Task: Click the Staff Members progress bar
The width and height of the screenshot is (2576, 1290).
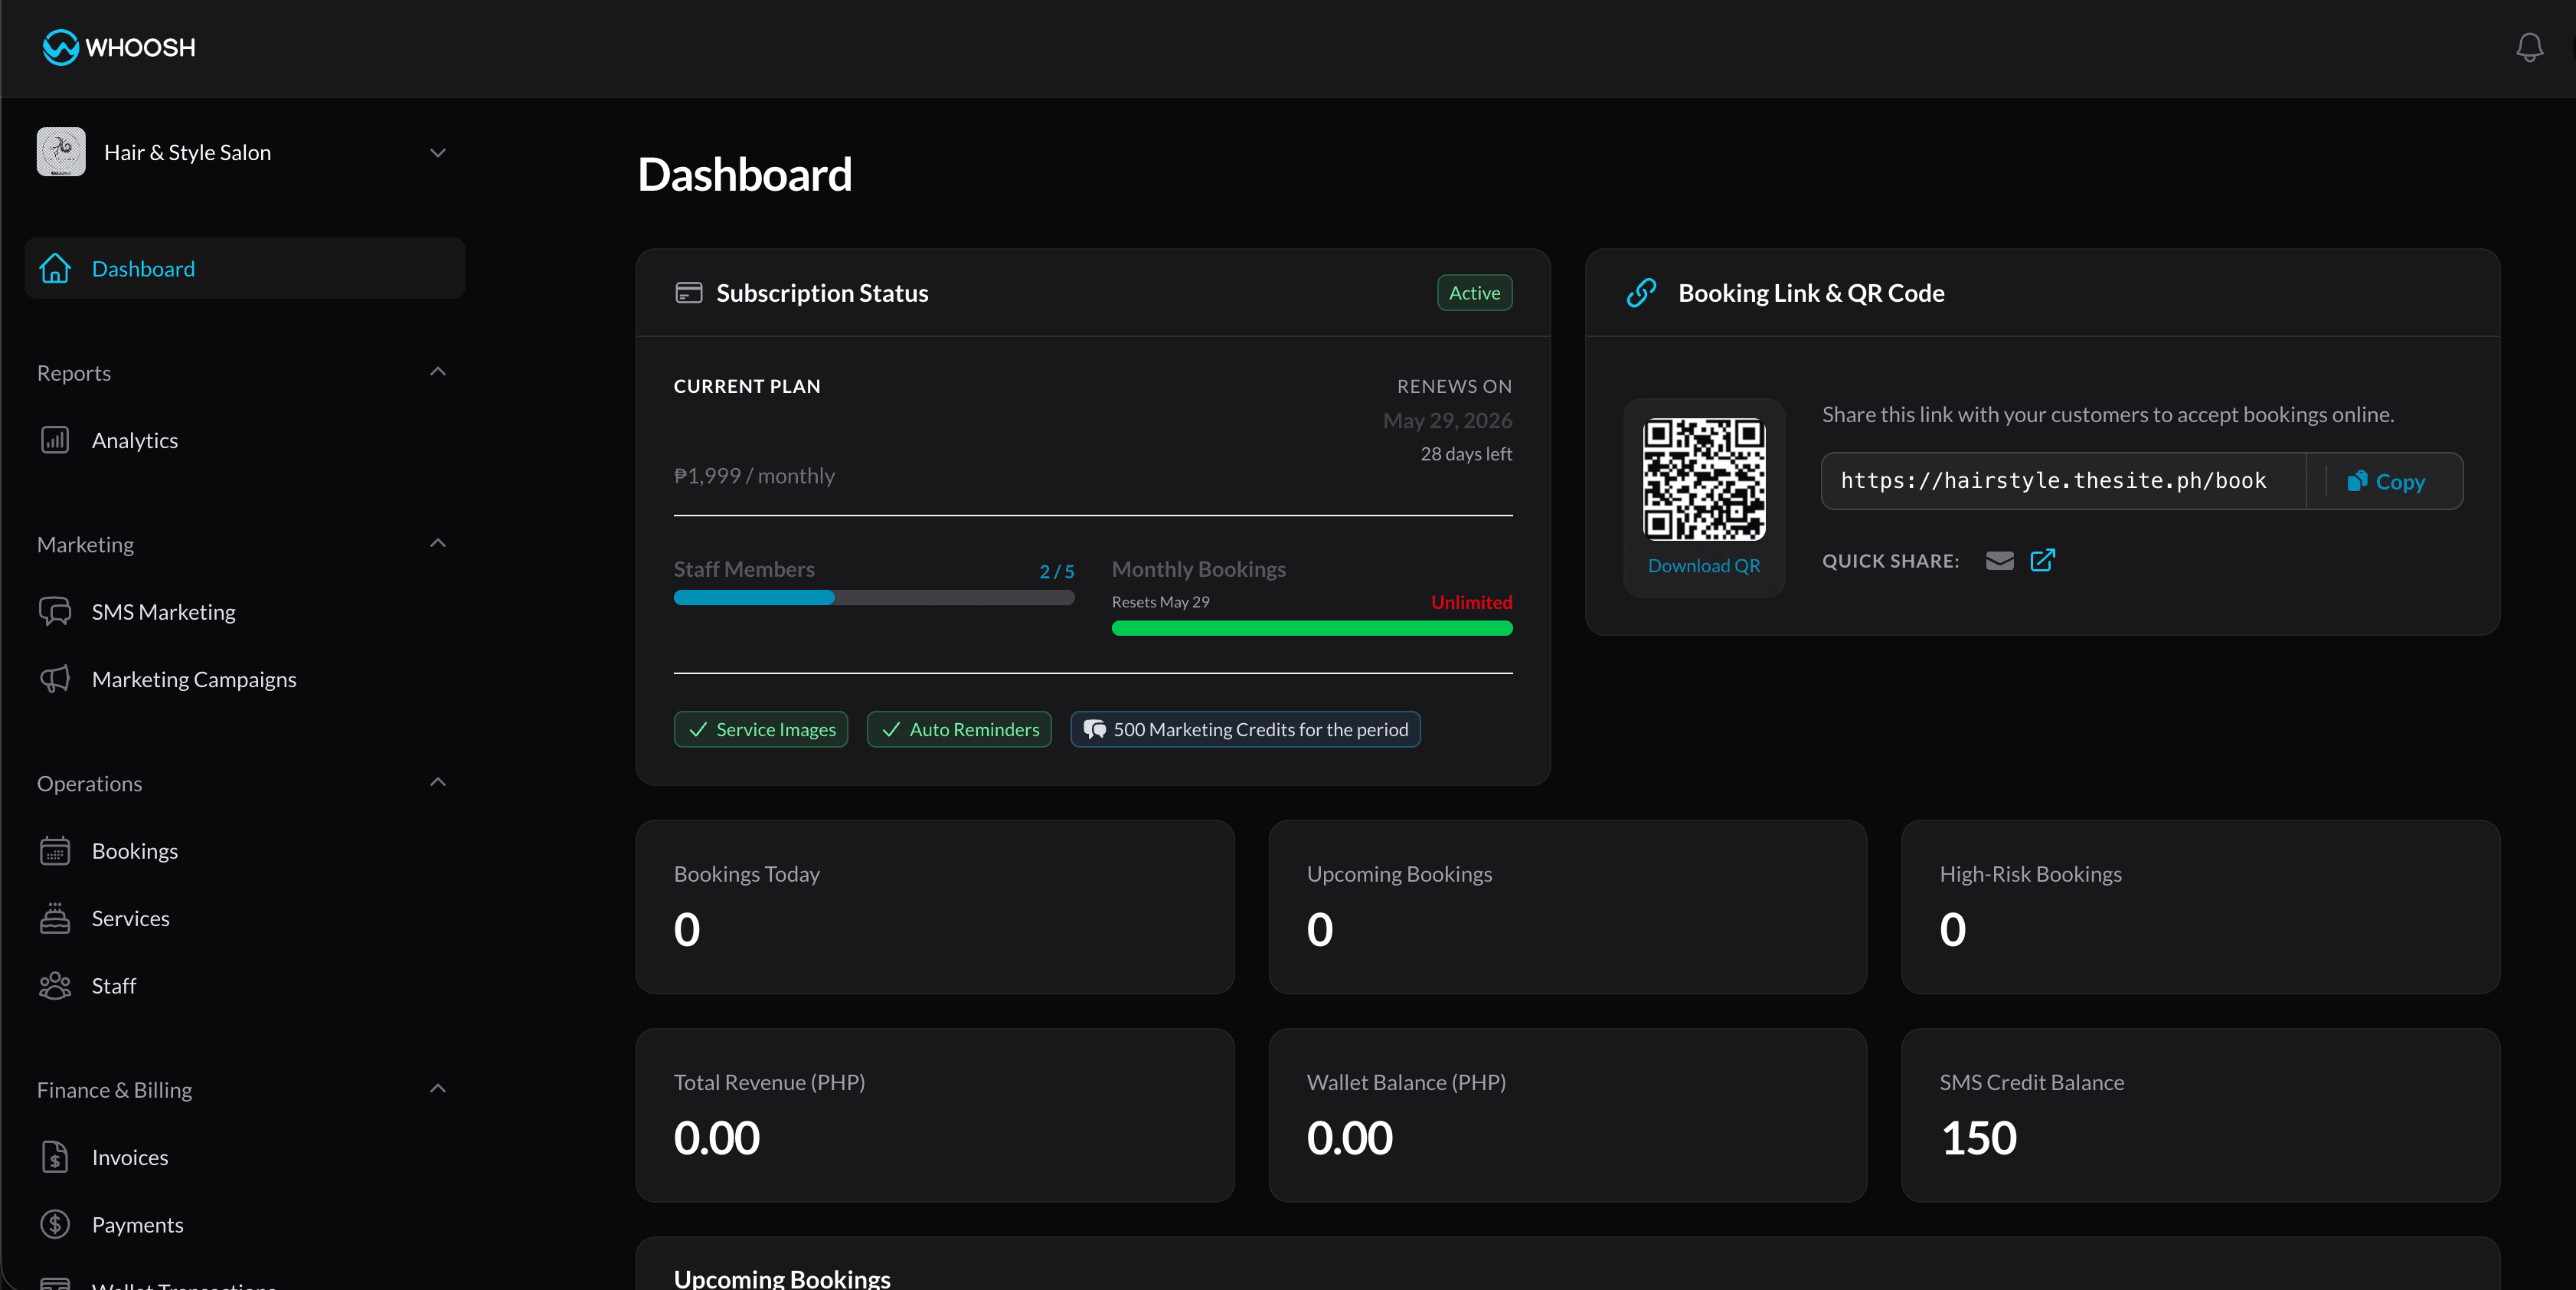Action: coord(874,597)
